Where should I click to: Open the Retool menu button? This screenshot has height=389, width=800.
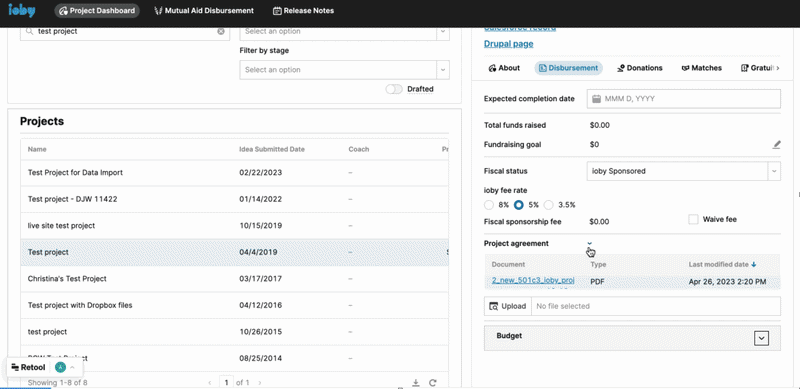click(x=29, y=367)
